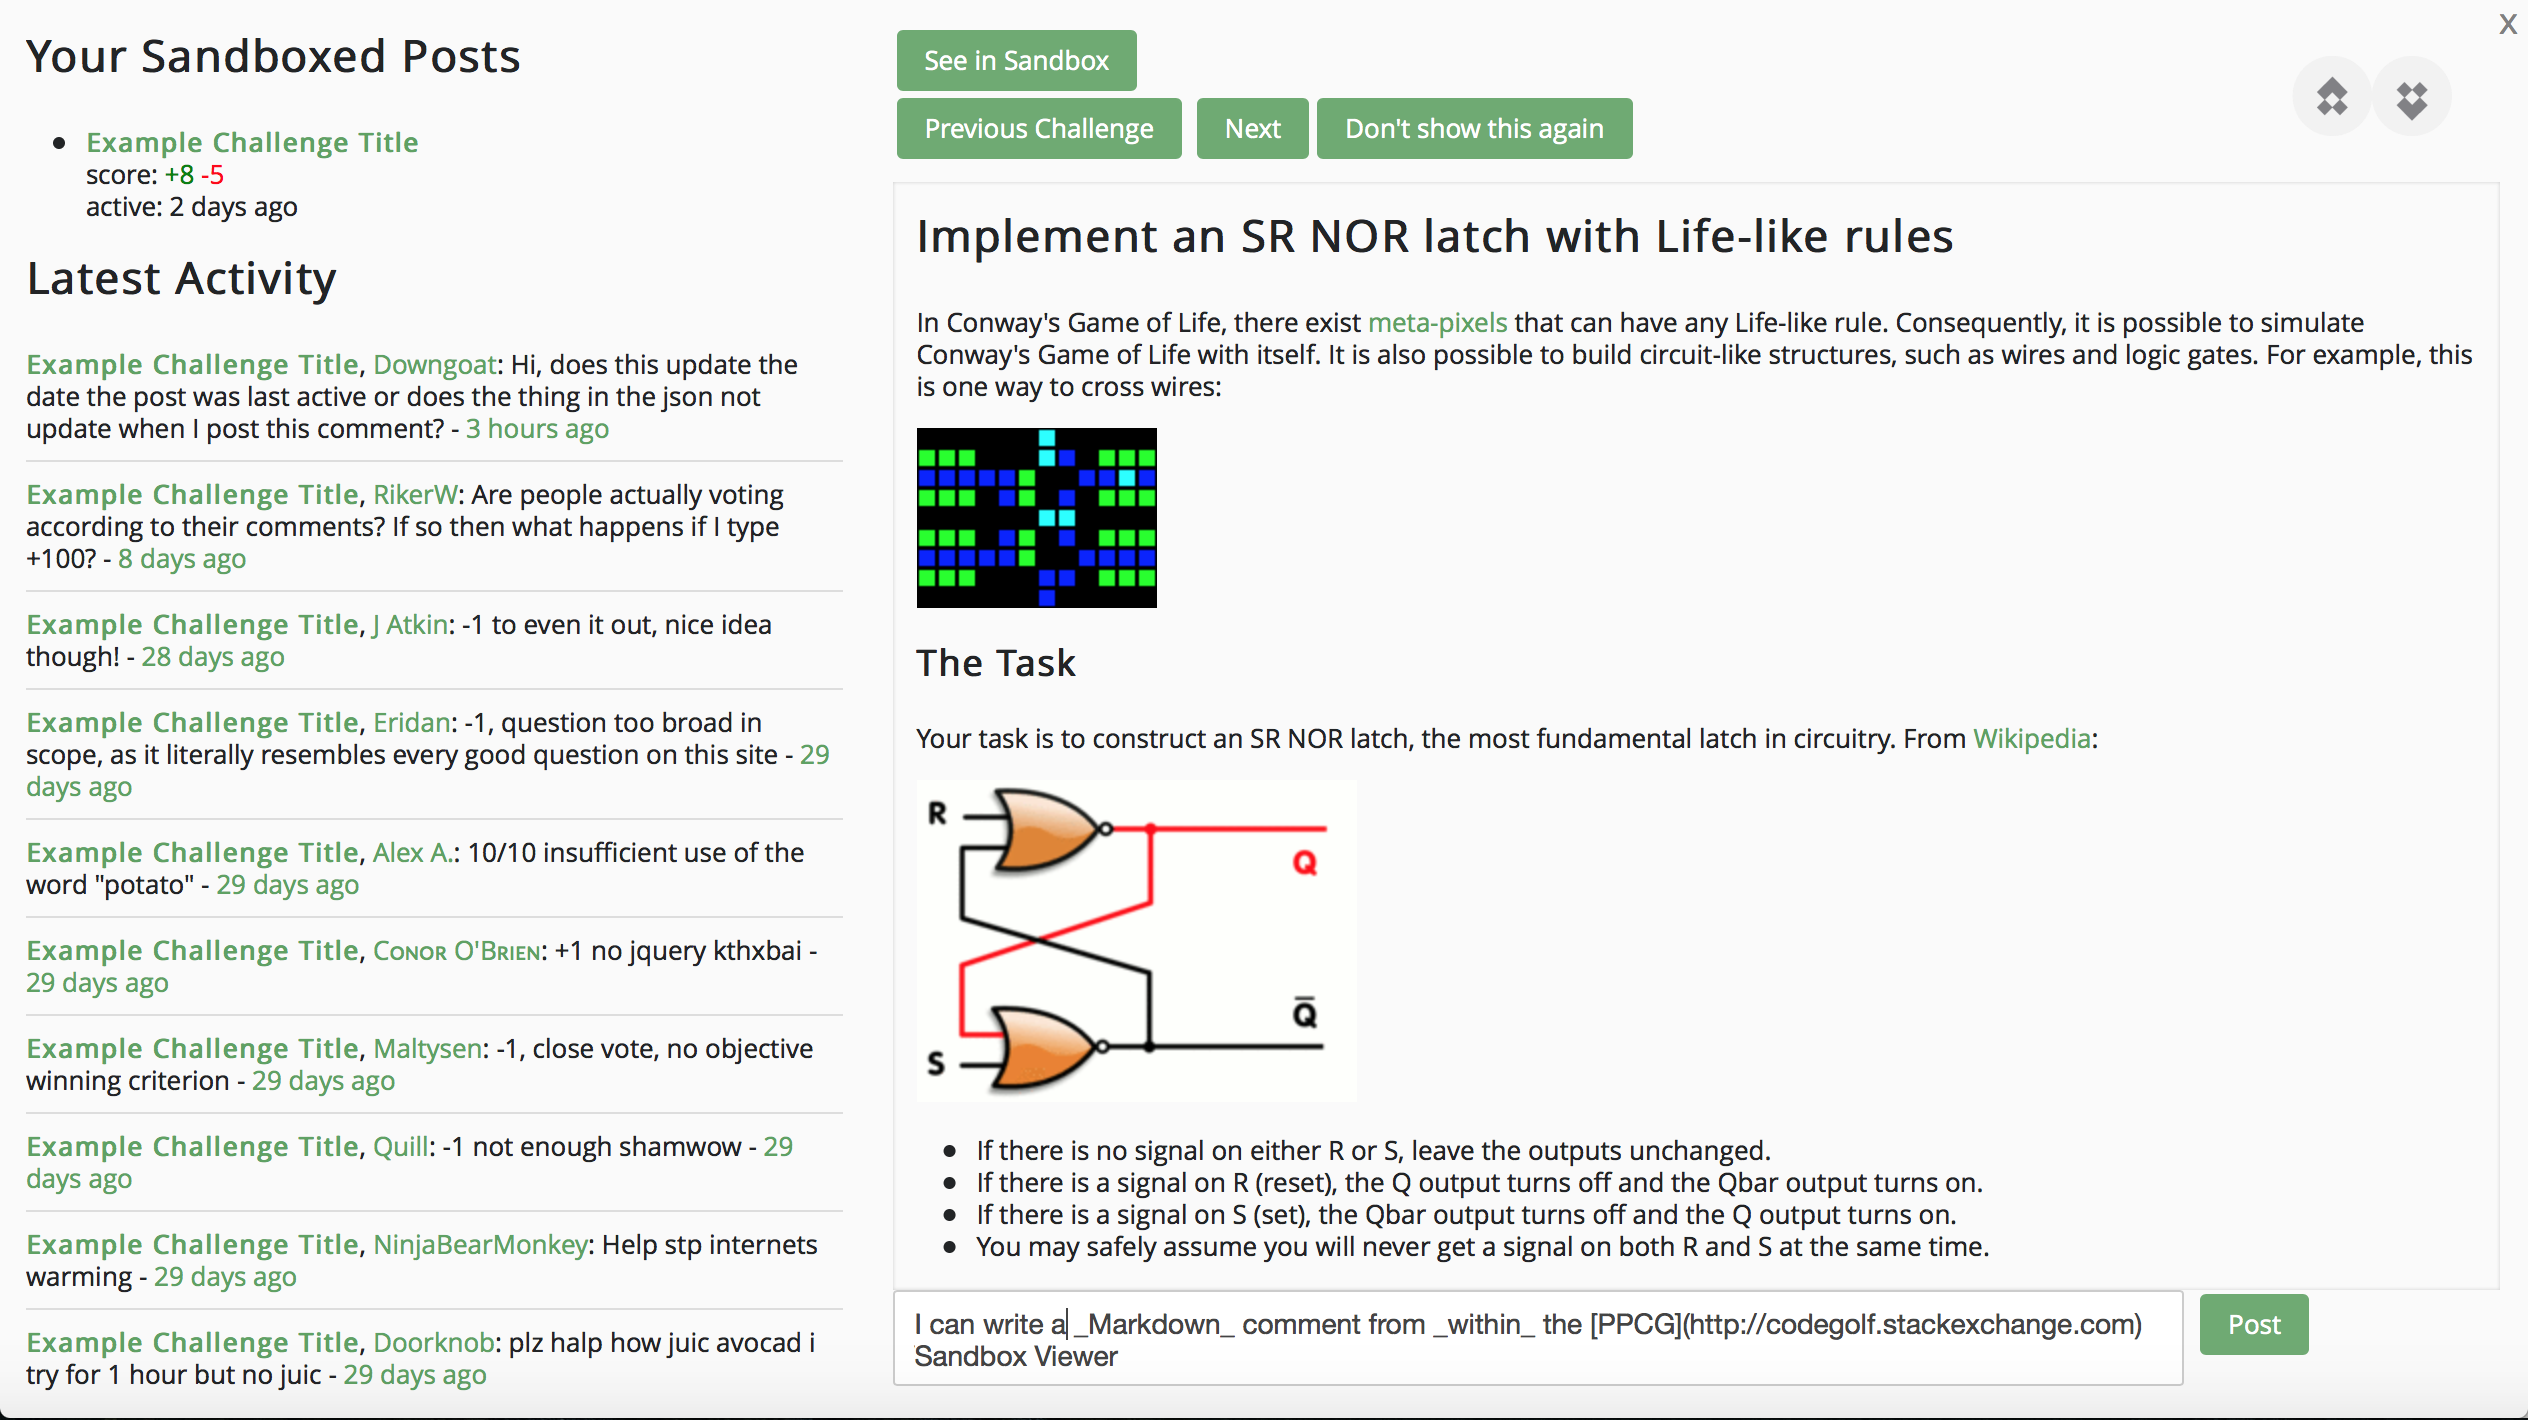This screenshot has width=2528, height=1420.
Task: Click the second drag/move icon top-right
Action: (2412, 97)
